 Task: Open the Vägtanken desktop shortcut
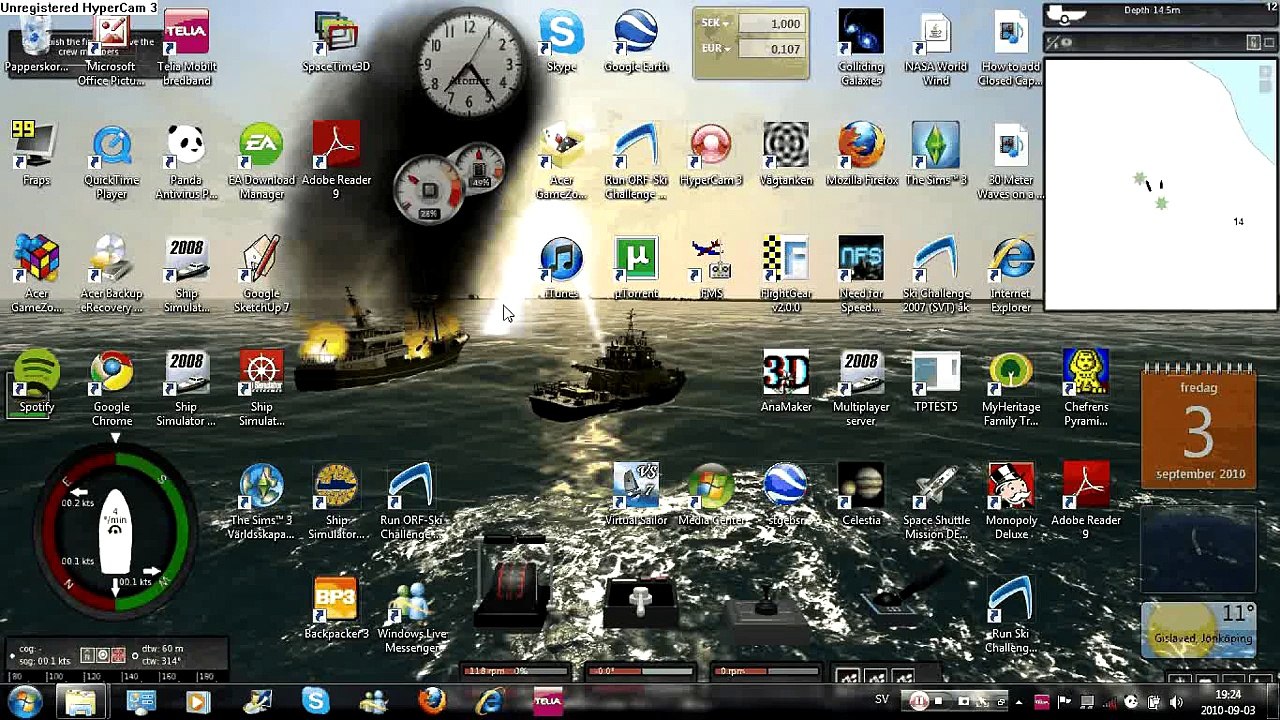click(x=786, y=155)
